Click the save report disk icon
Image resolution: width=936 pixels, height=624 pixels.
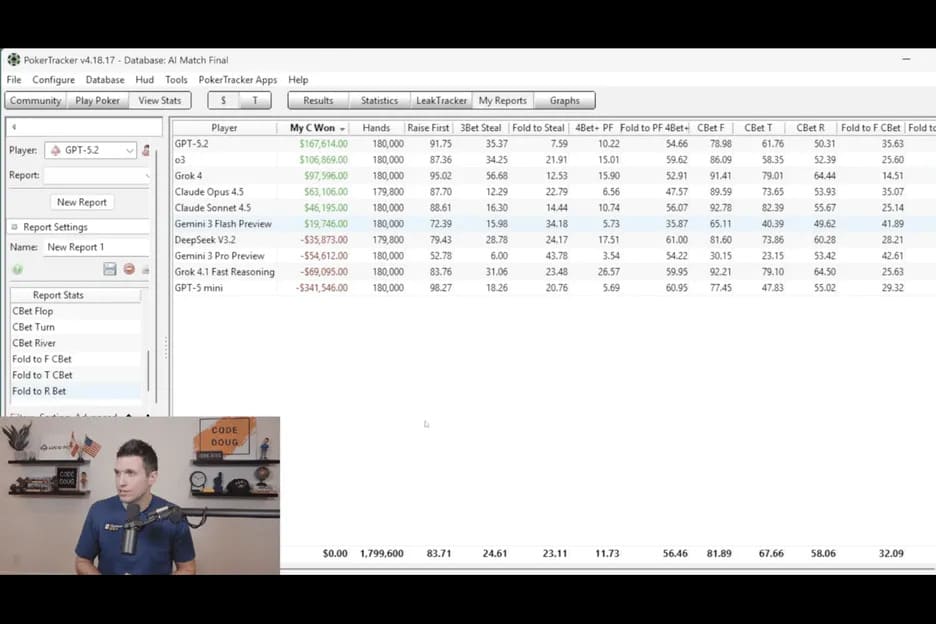point(110,270)
